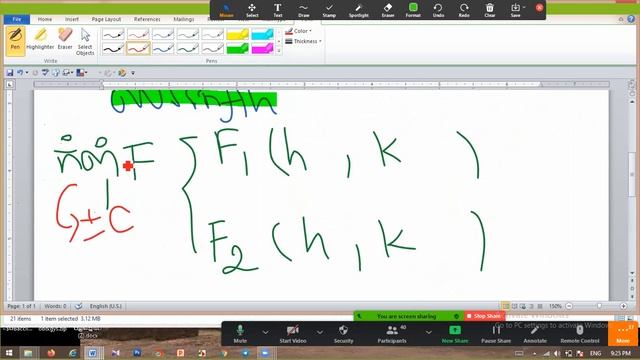Open the Mailings tab
640x360 pixels.
(184, 19)
